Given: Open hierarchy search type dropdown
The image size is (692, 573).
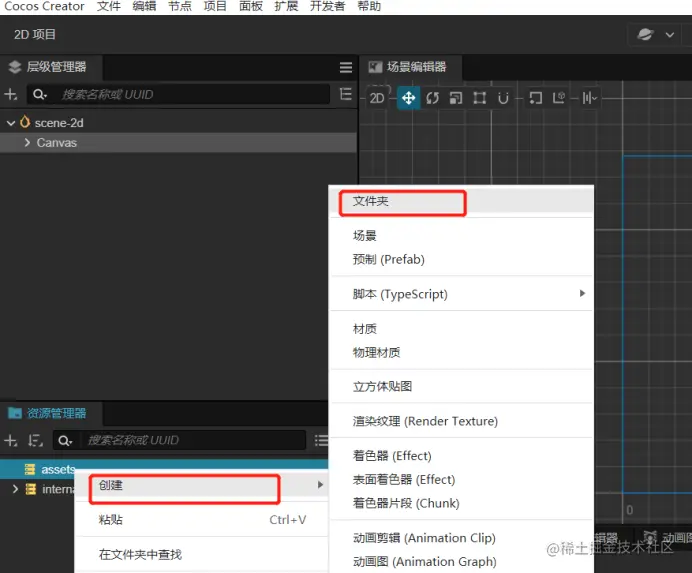Looking at the screenshot, I should (x=40, y=94).
